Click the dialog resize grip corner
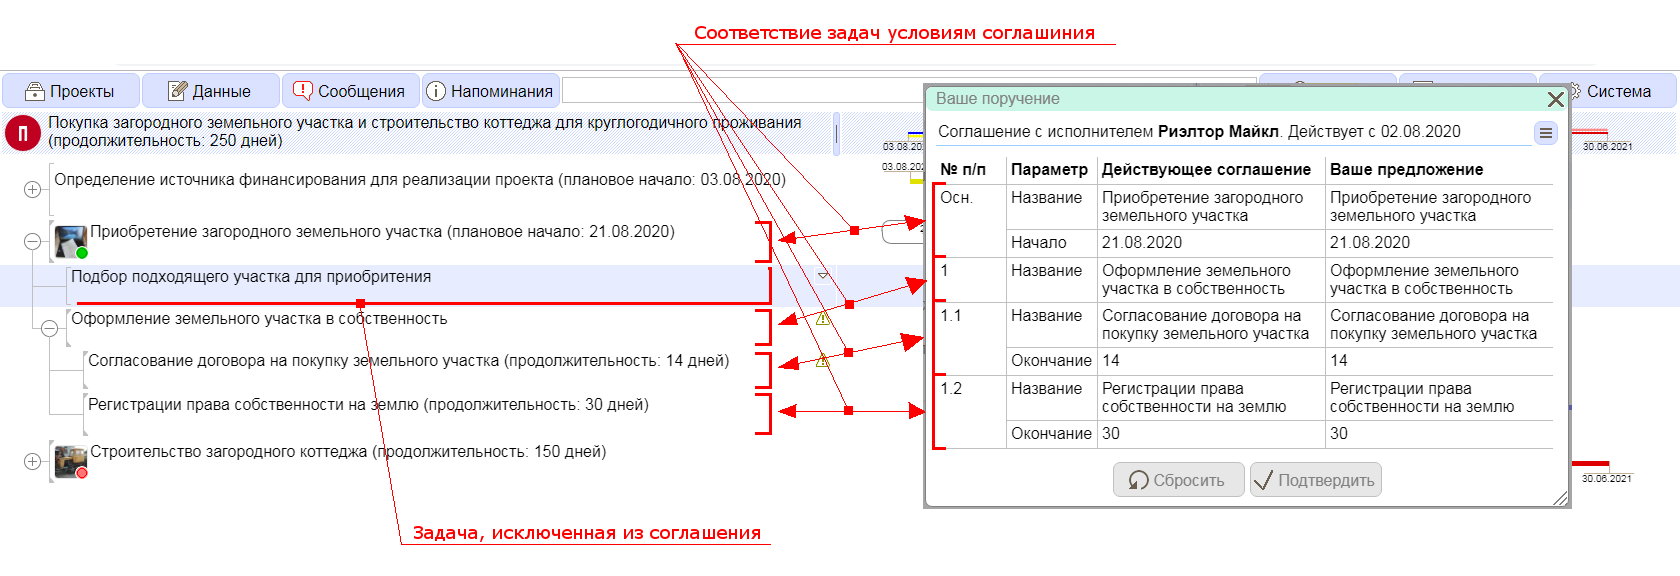Viewport: 1680px width, 576px height. (x=1560, y=498)
